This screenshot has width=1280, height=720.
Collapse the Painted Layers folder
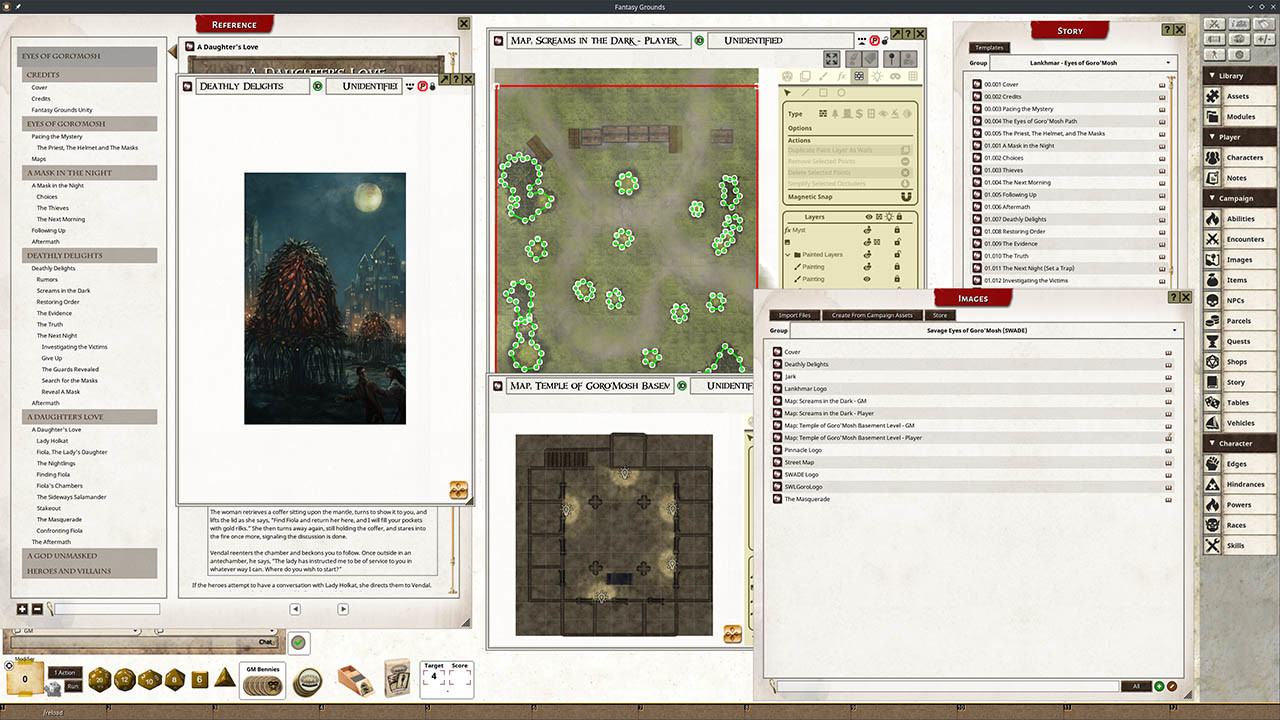click(790, 253)
